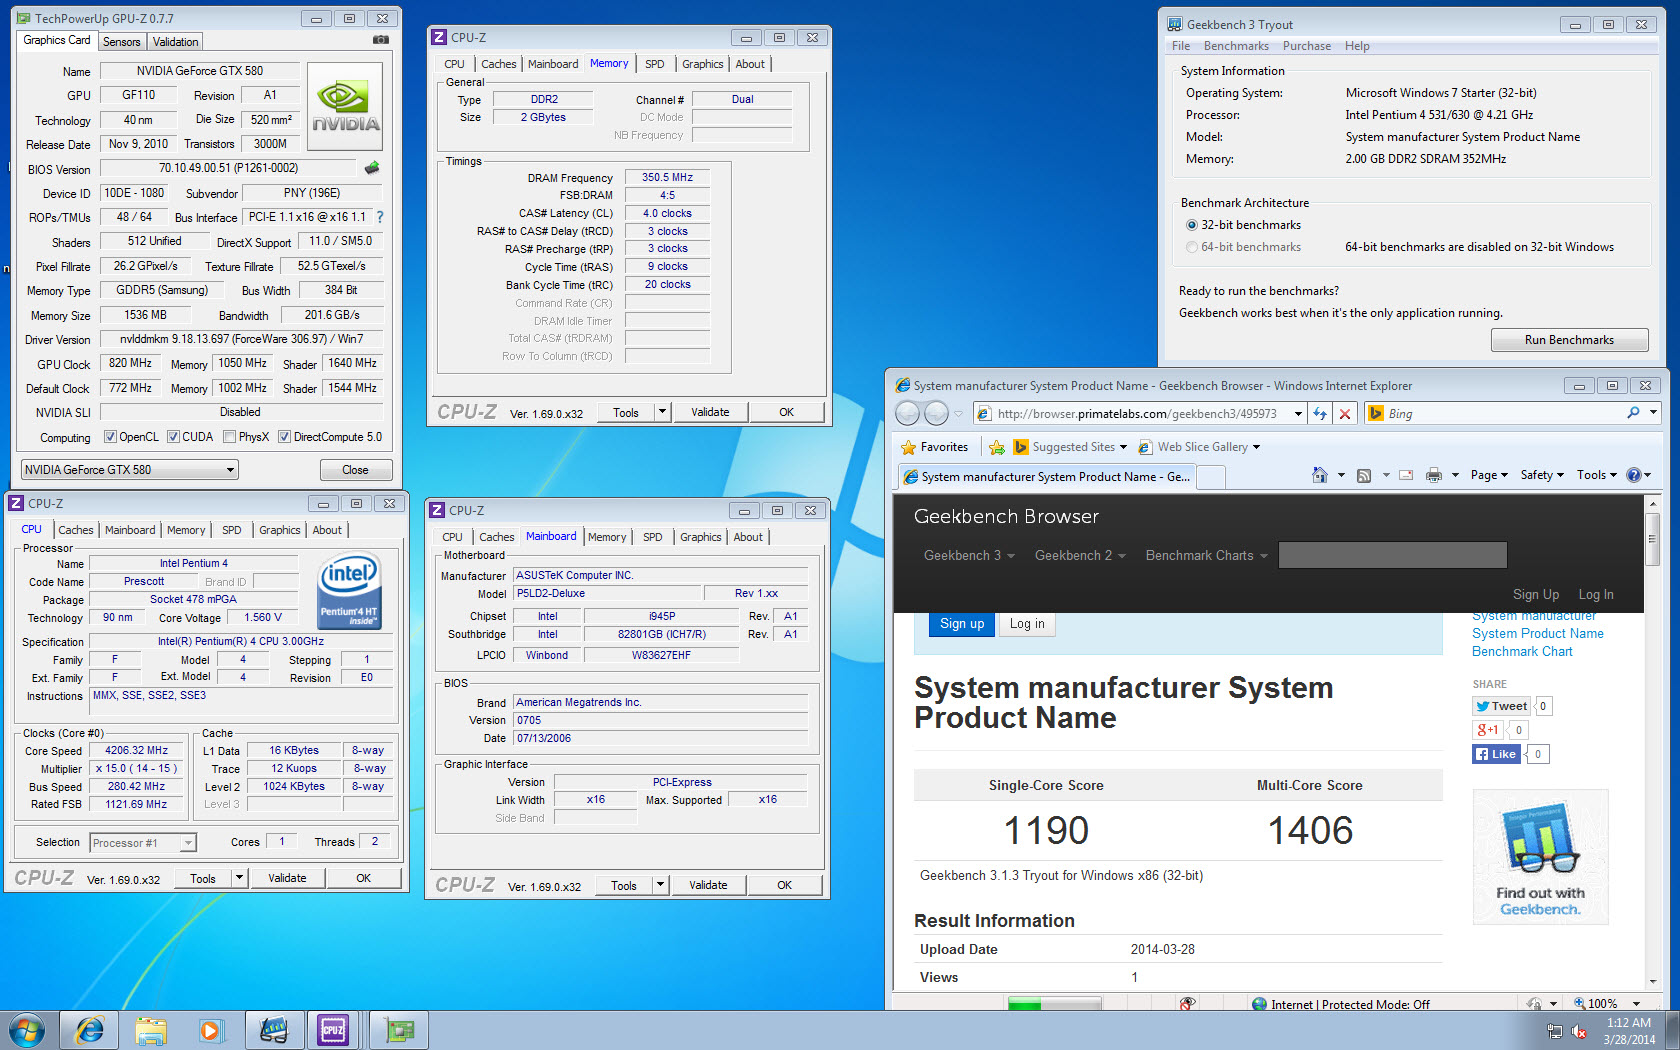Viewport: 1680px width, 1050px height.
Task: Toggle the OpenCL checkbox in GPU-Z
Action: click(111, 437)
